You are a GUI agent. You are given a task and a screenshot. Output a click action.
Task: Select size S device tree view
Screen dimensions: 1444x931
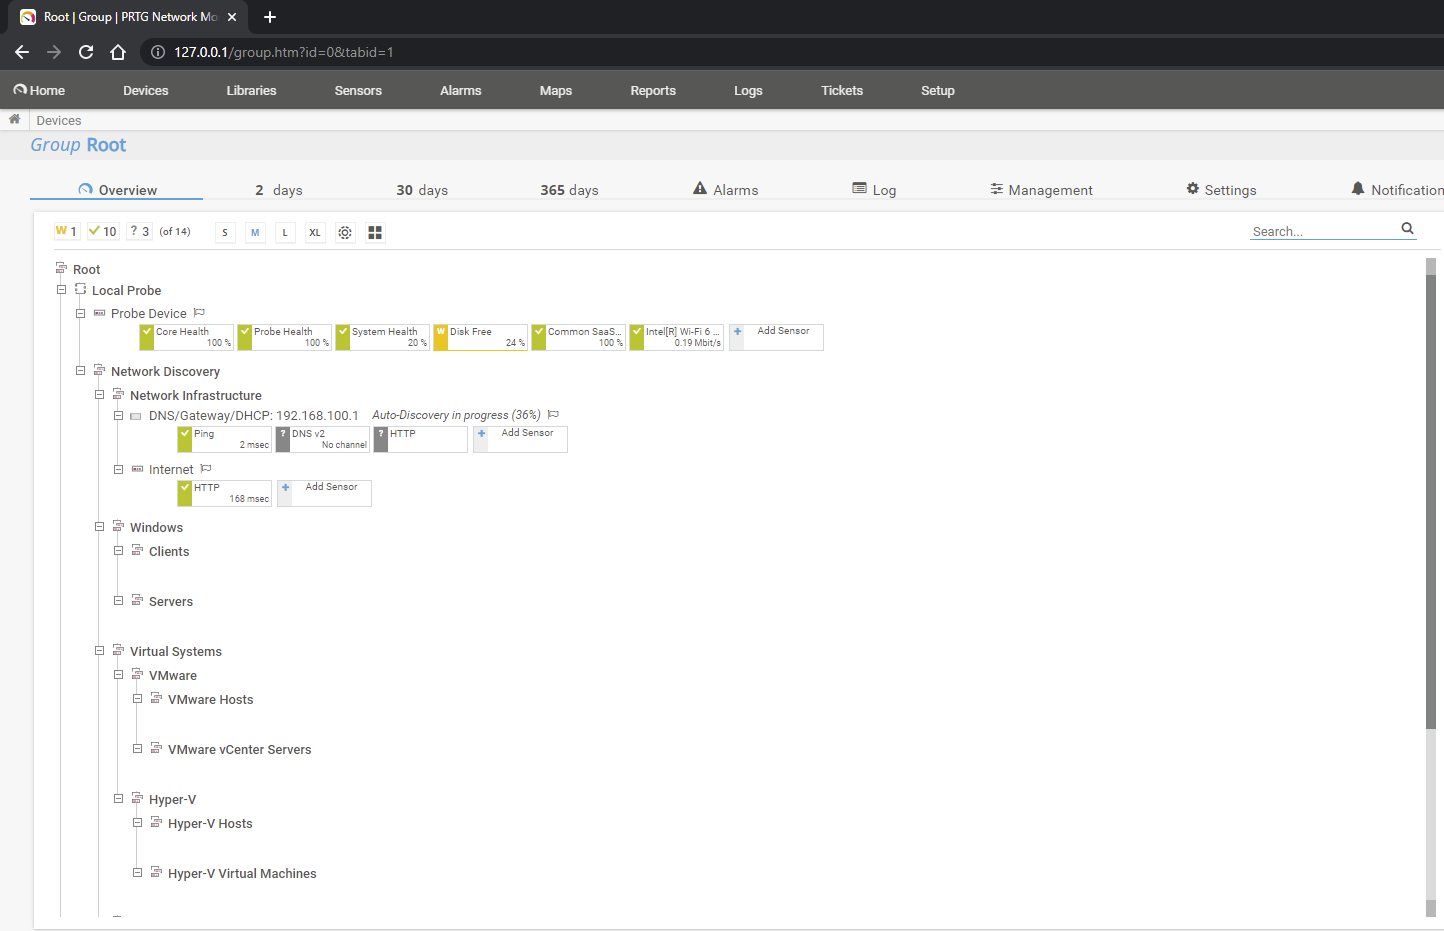coord(225,232)
